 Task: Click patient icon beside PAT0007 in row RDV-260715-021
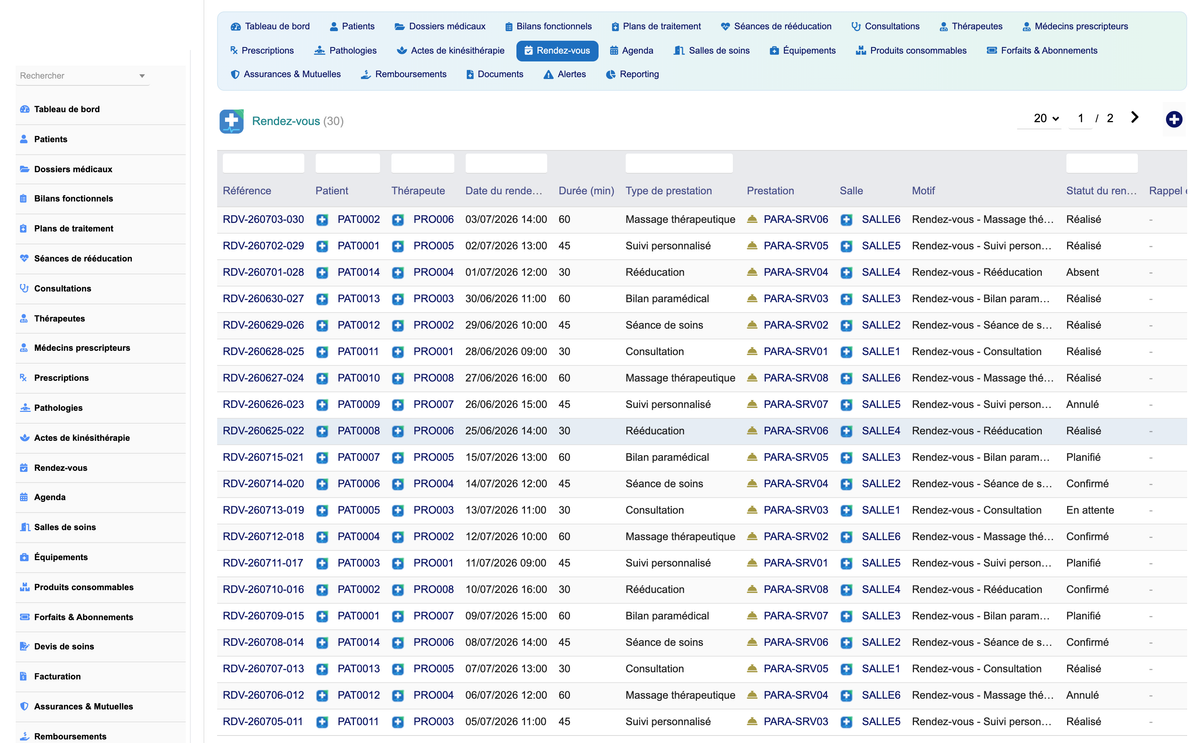[322, 458]
